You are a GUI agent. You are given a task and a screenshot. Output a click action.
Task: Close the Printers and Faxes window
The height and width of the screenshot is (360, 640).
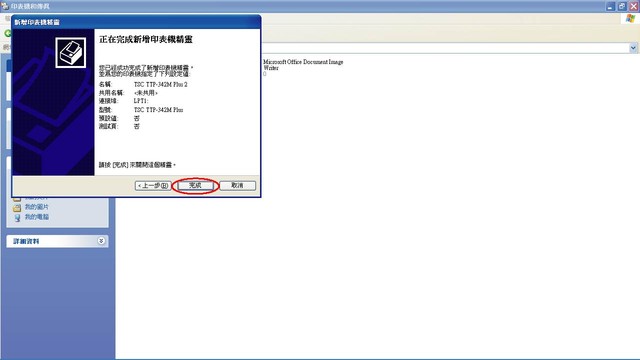tap(633, 6)
